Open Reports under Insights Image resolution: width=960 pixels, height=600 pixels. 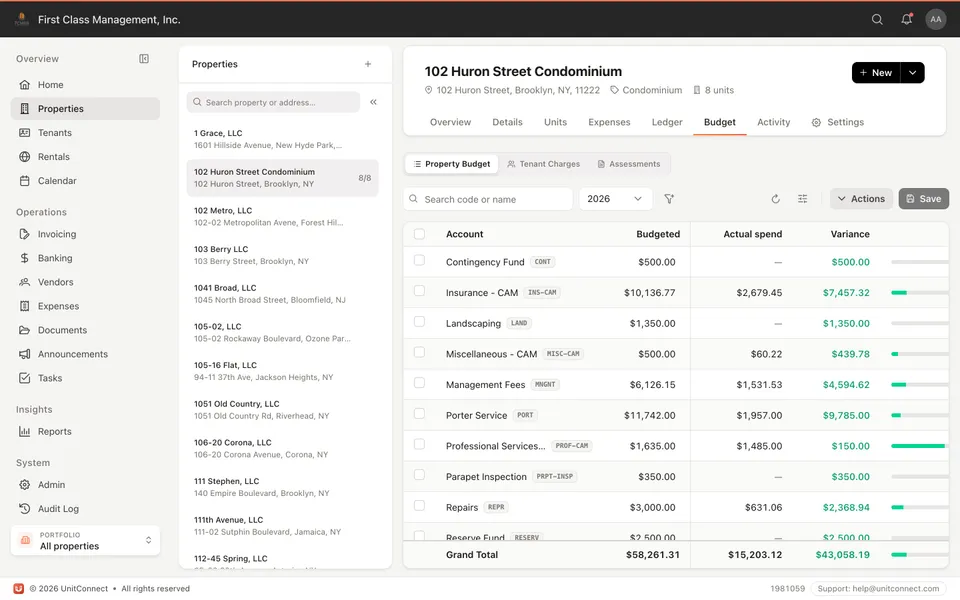(x=85, y=431)
